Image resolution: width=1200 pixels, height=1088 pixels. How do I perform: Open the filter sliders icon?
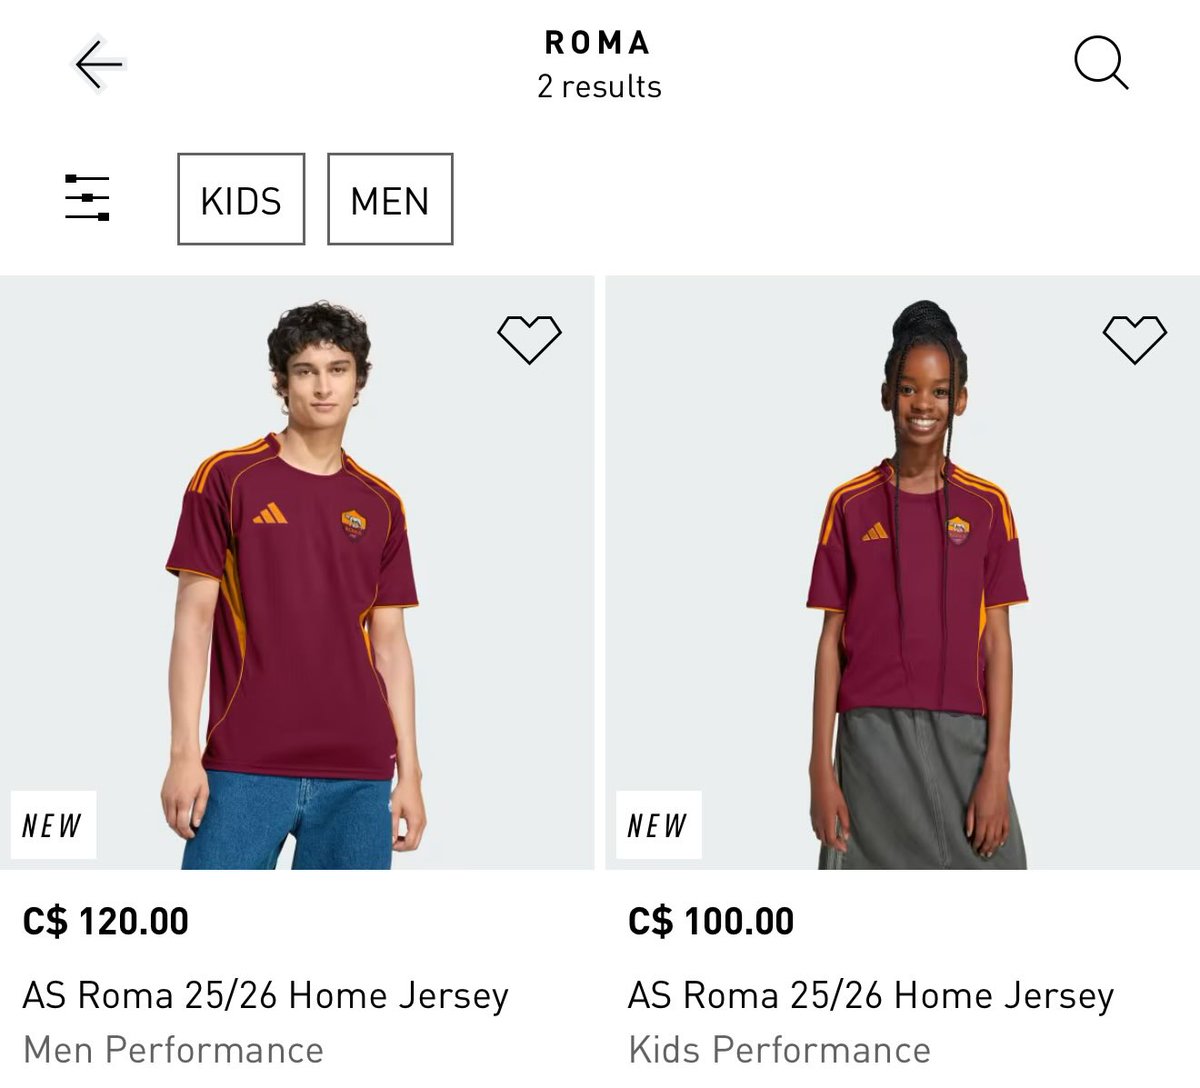87,198
